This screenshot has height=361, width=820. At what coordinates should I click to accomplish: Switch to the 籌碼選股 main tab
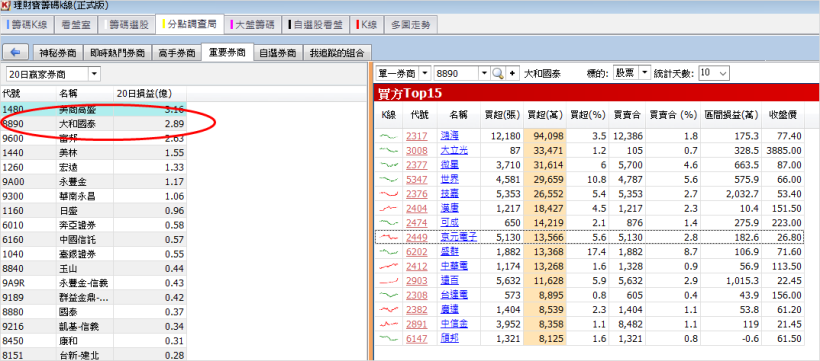[127, 25]
